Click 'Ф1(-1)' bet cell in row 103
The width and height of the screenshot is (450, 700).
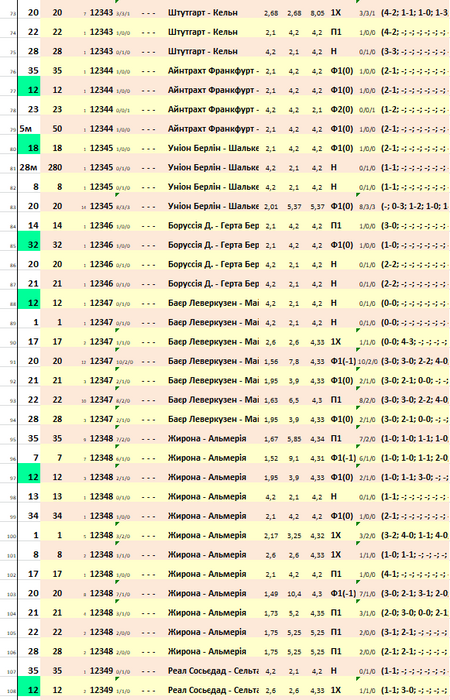click(x=343, y=593)
